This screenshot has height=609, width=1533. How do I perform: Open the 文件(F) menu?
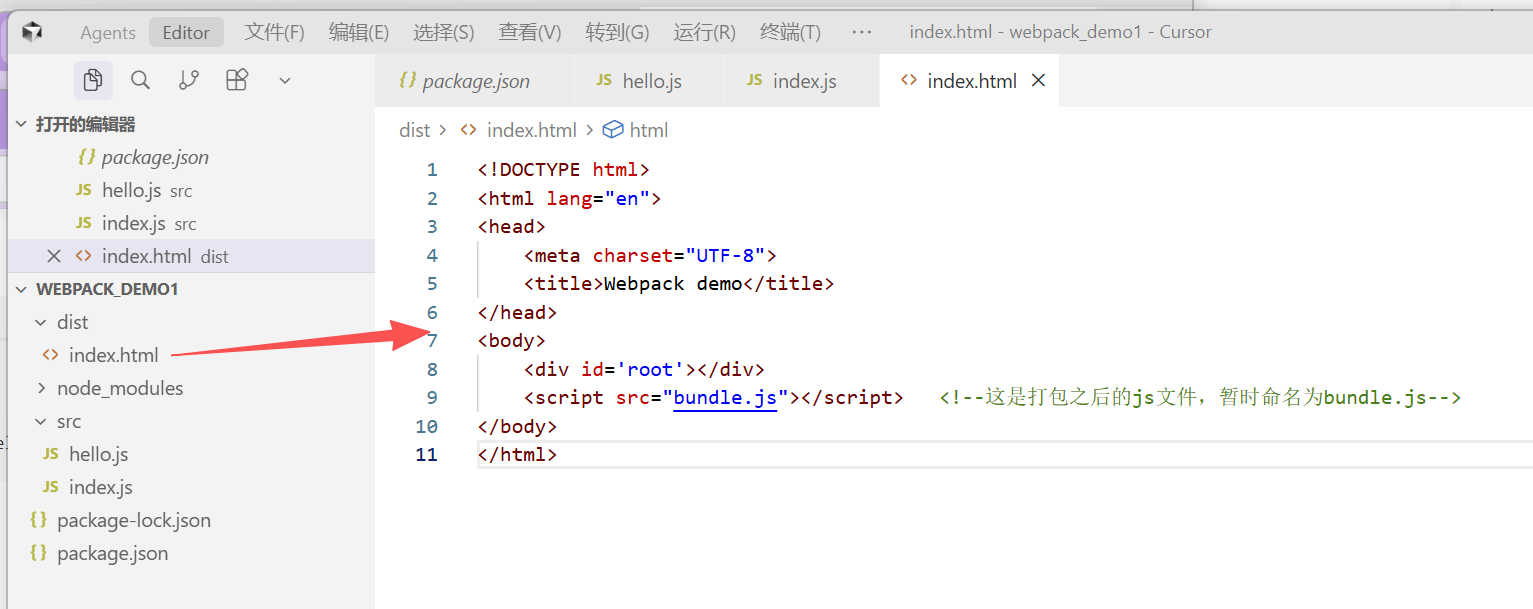click(274, 32)
